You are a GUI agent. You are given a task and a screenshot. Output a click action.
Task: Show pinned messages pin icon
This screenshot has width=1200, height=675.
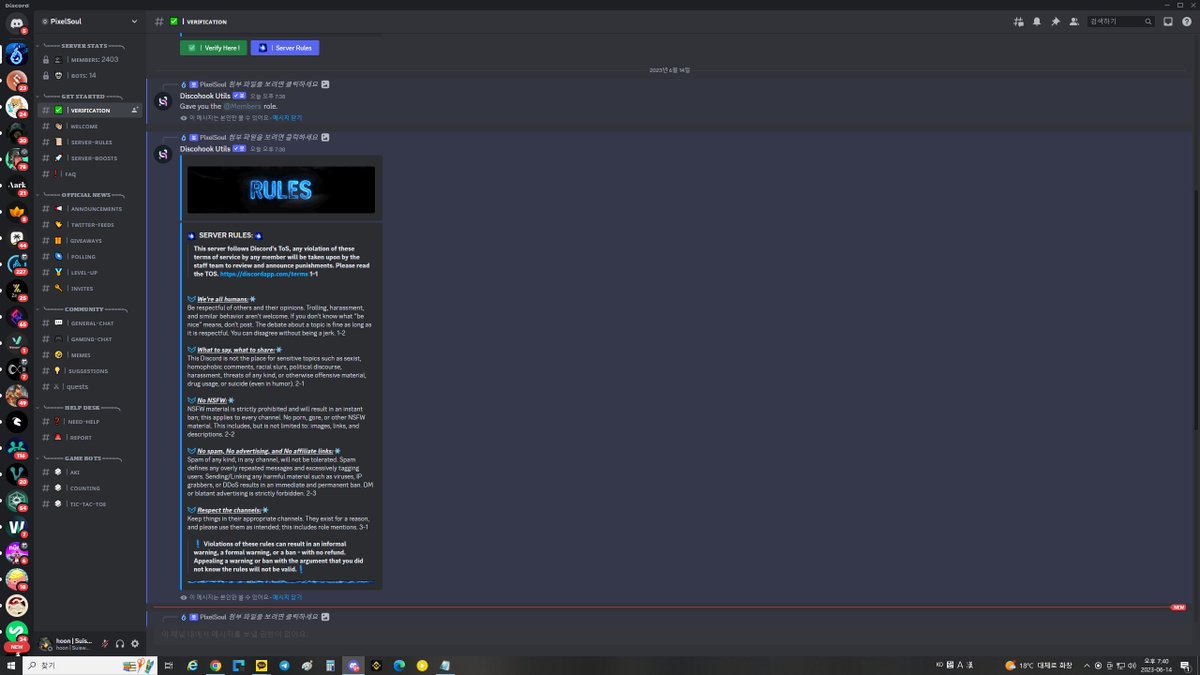click(1055, 21)
